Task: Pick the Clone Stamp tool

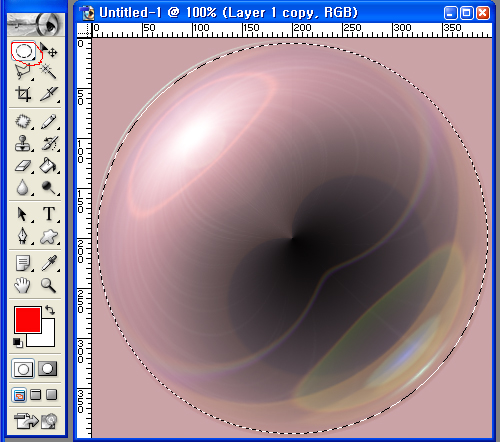Action: (x=23, y=144)
